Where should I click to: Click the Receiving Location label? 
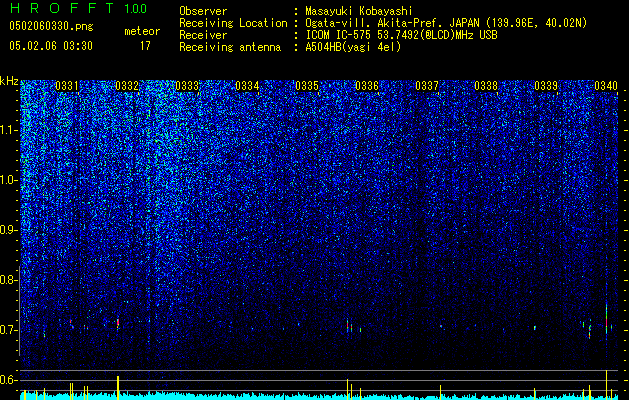(233, 23)
